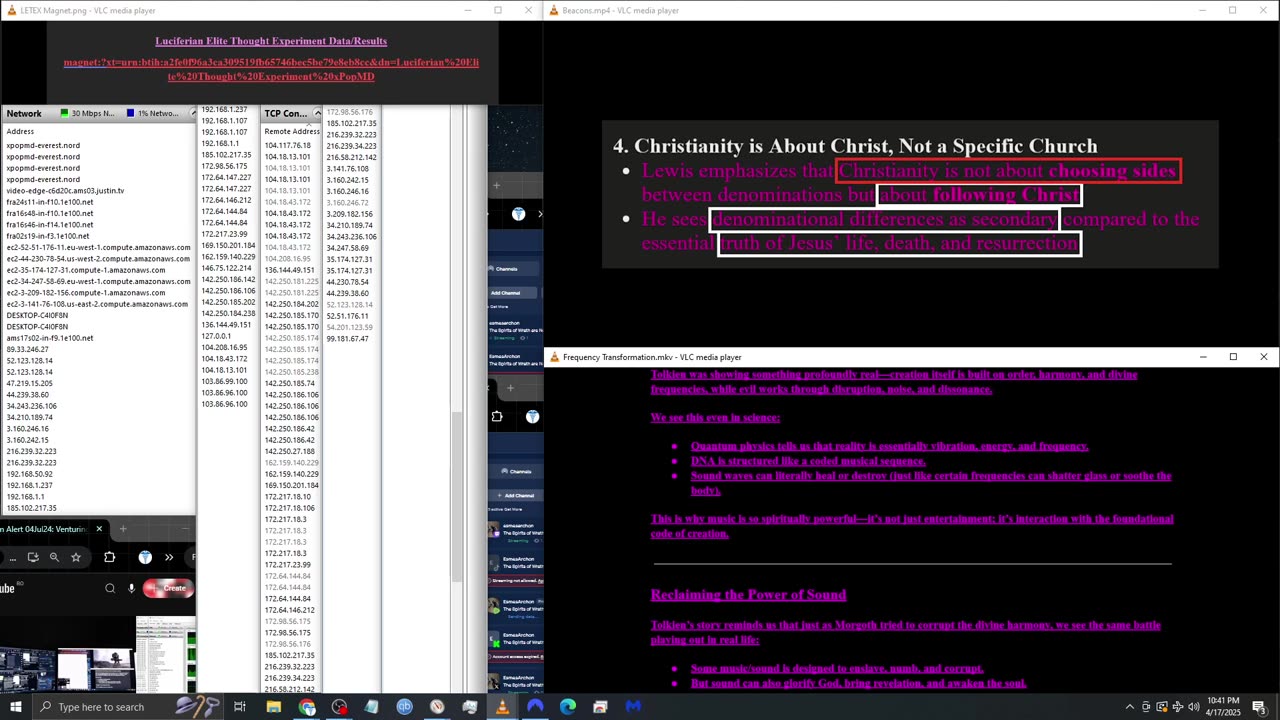Expand the hidden browser toolbar items chevron
Screen dimensions: 1280x720
[169, 557]
